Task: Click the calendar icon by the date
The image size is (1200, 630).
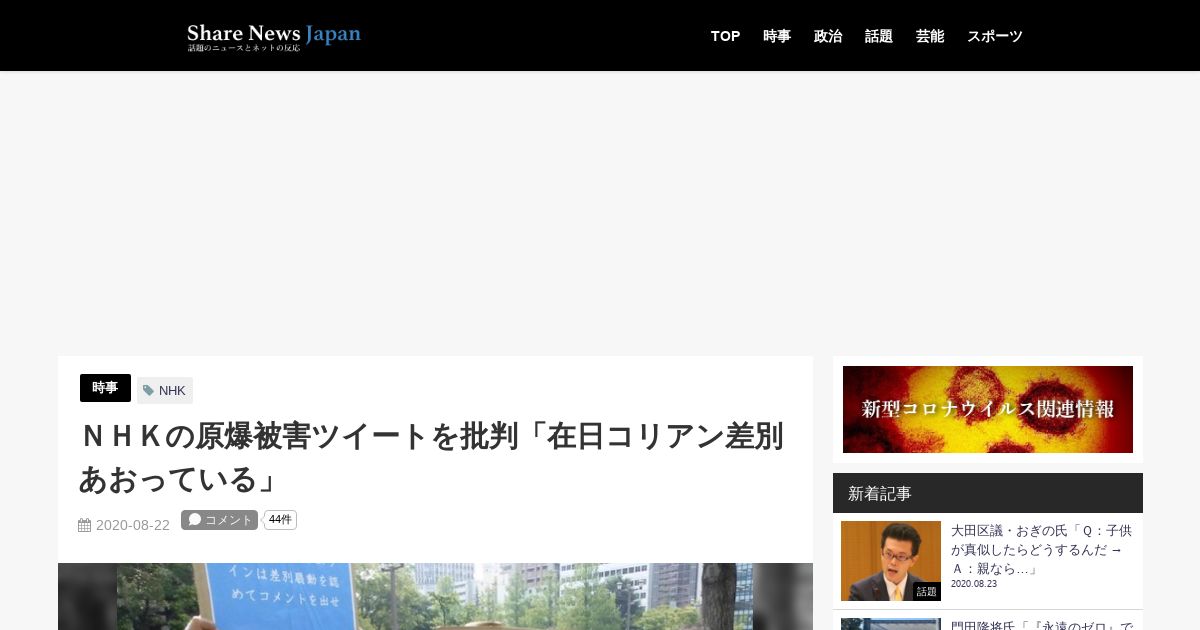Action: coord(85,525)
